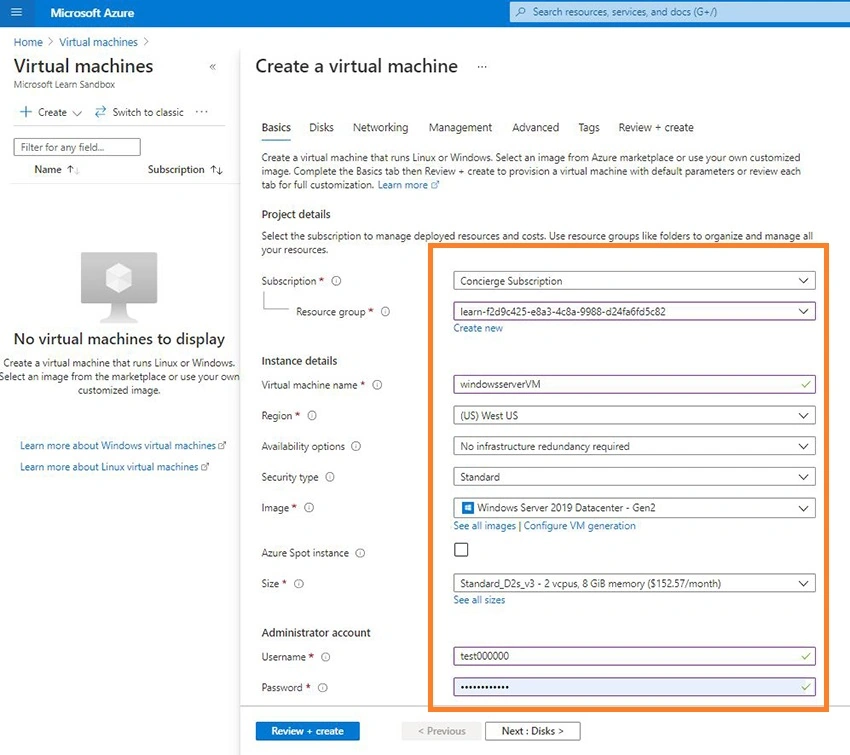
Task: Open the Security type dropdown
Action: click(x=634, y=477)
